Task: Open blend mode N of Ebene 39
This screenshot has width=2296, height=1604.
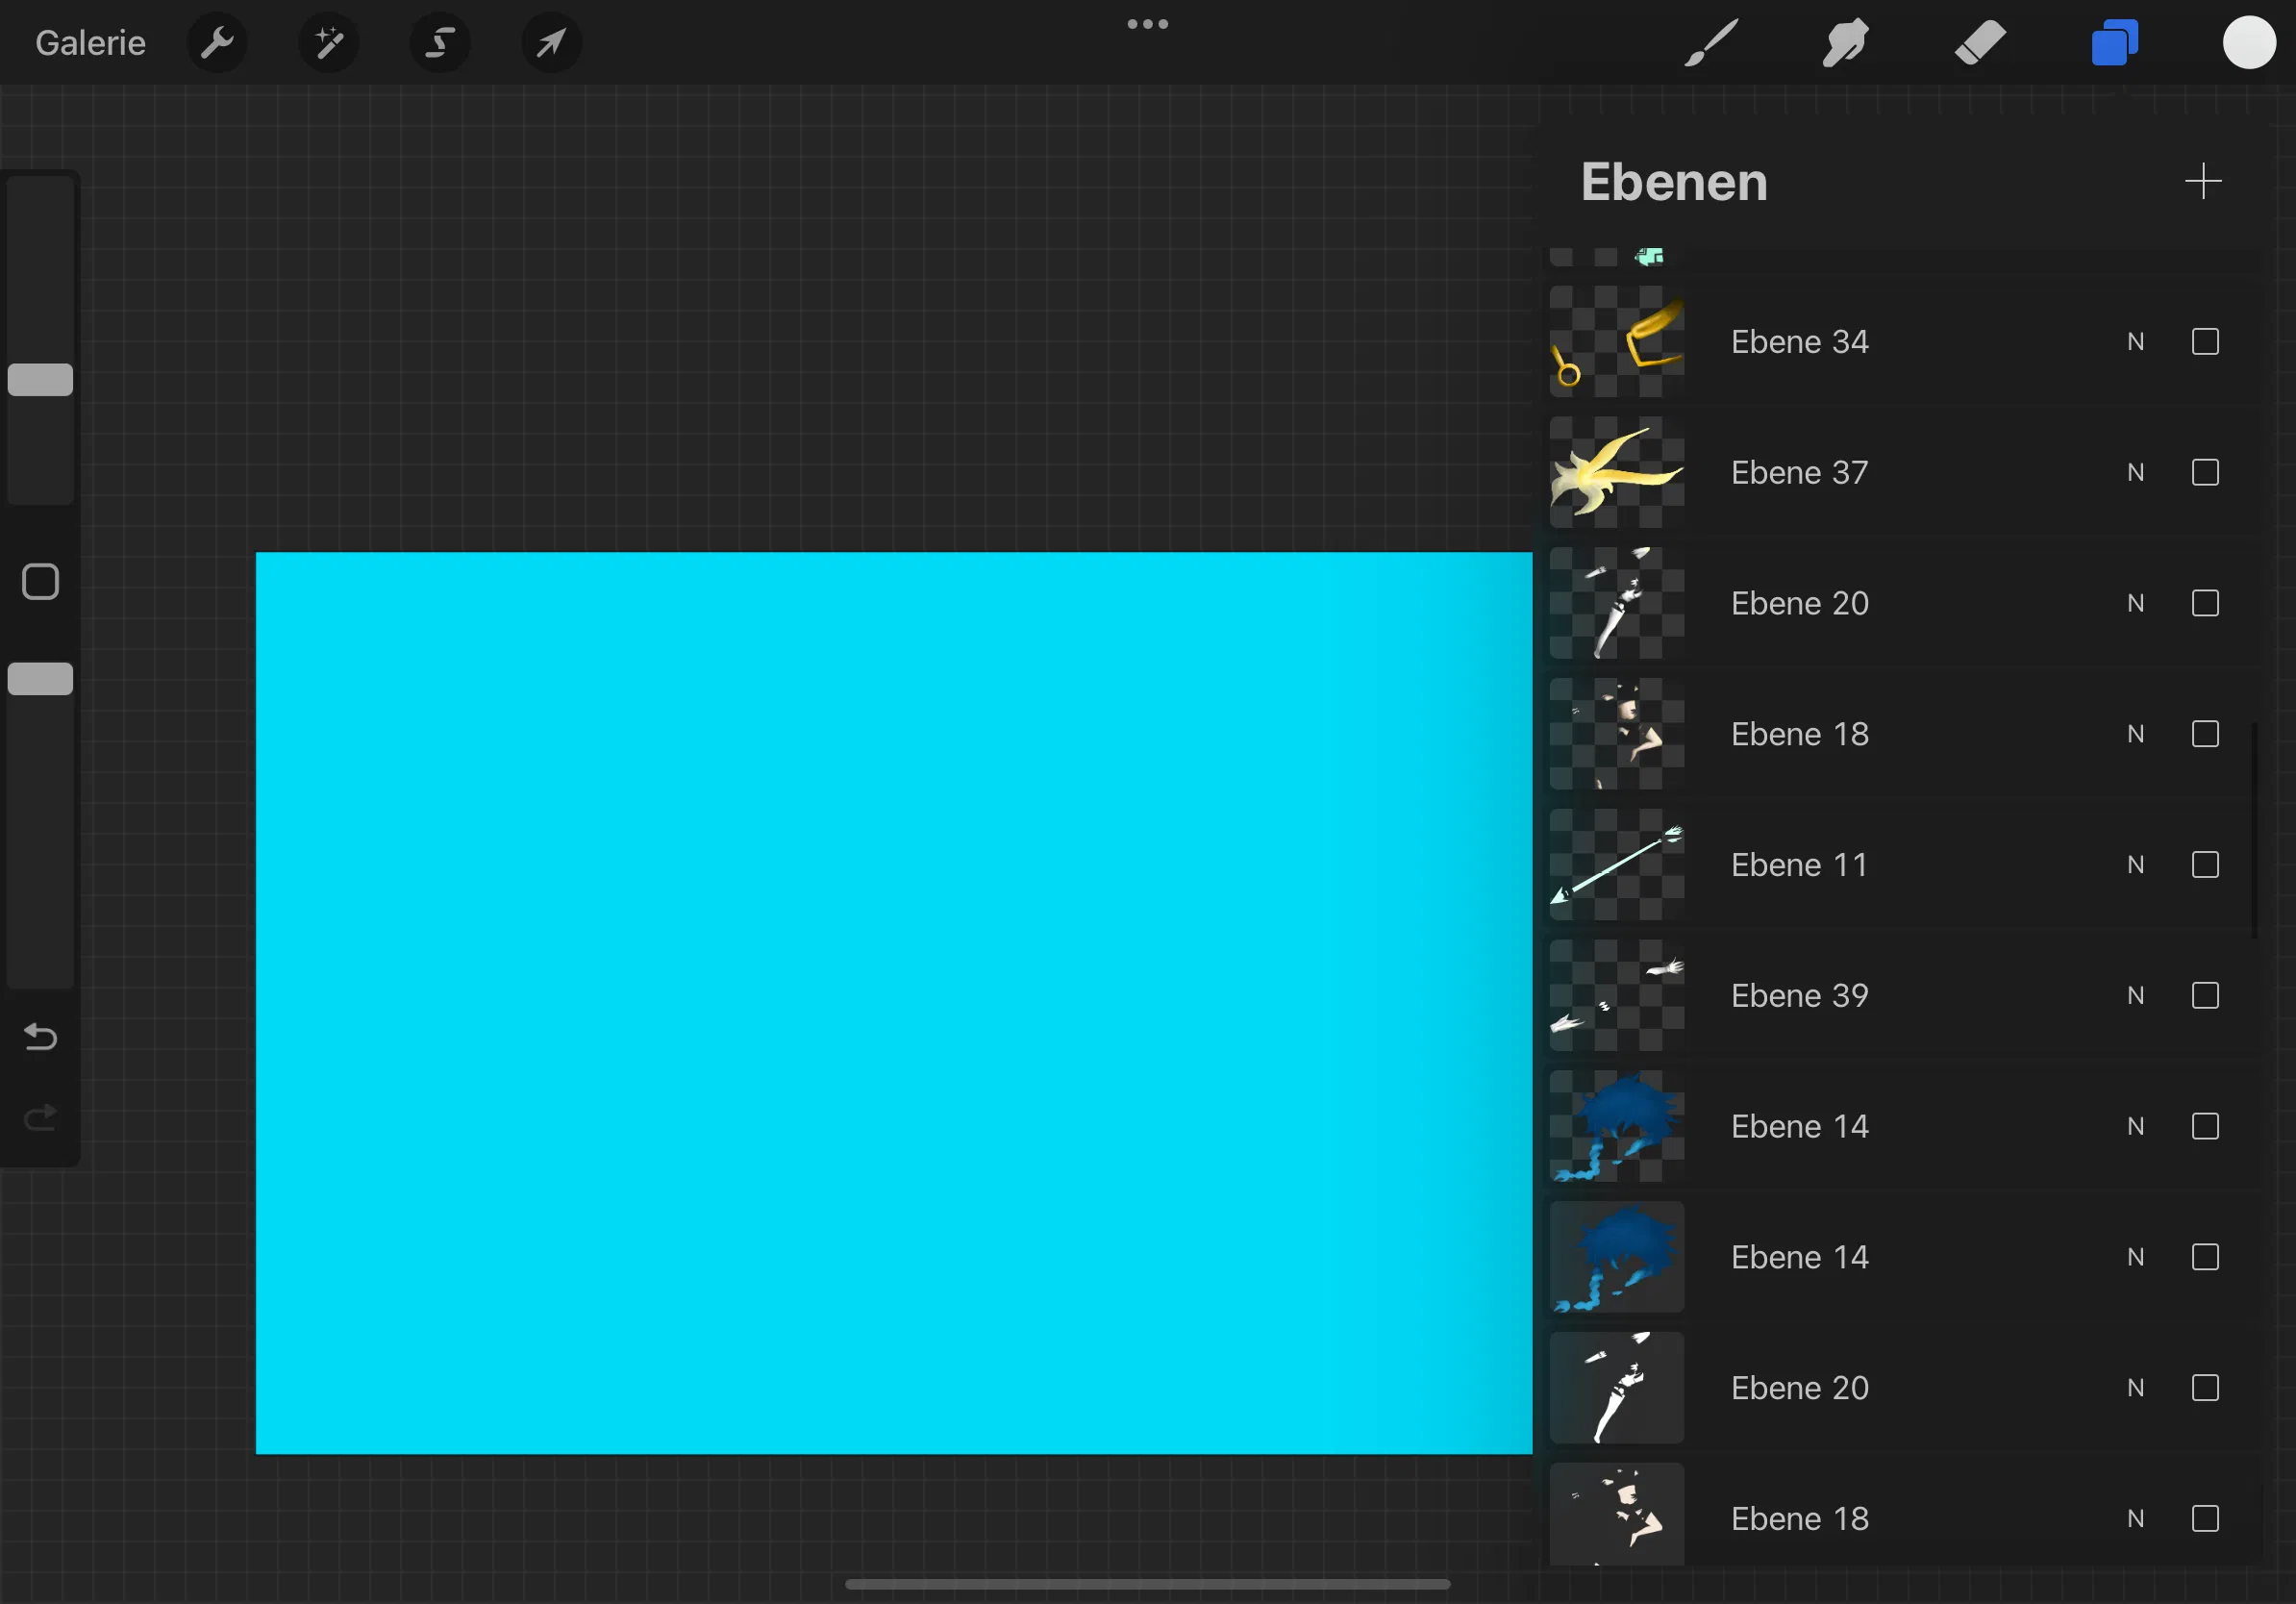Action: pos(2135,996)
